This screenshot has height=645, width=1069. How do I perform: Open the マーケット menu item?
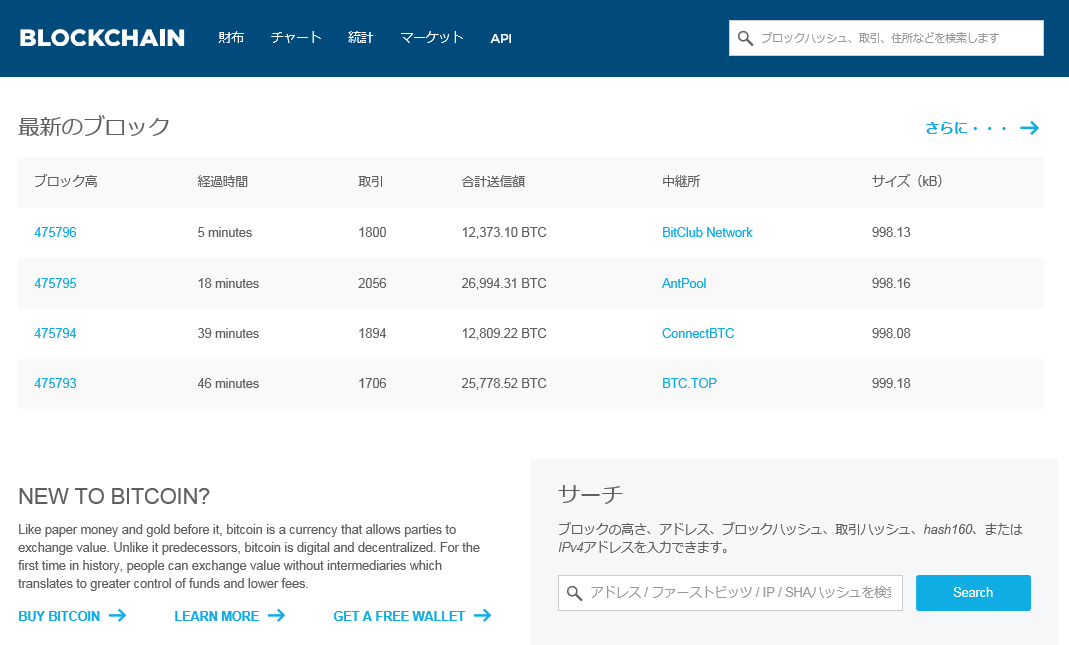point(432,38)
